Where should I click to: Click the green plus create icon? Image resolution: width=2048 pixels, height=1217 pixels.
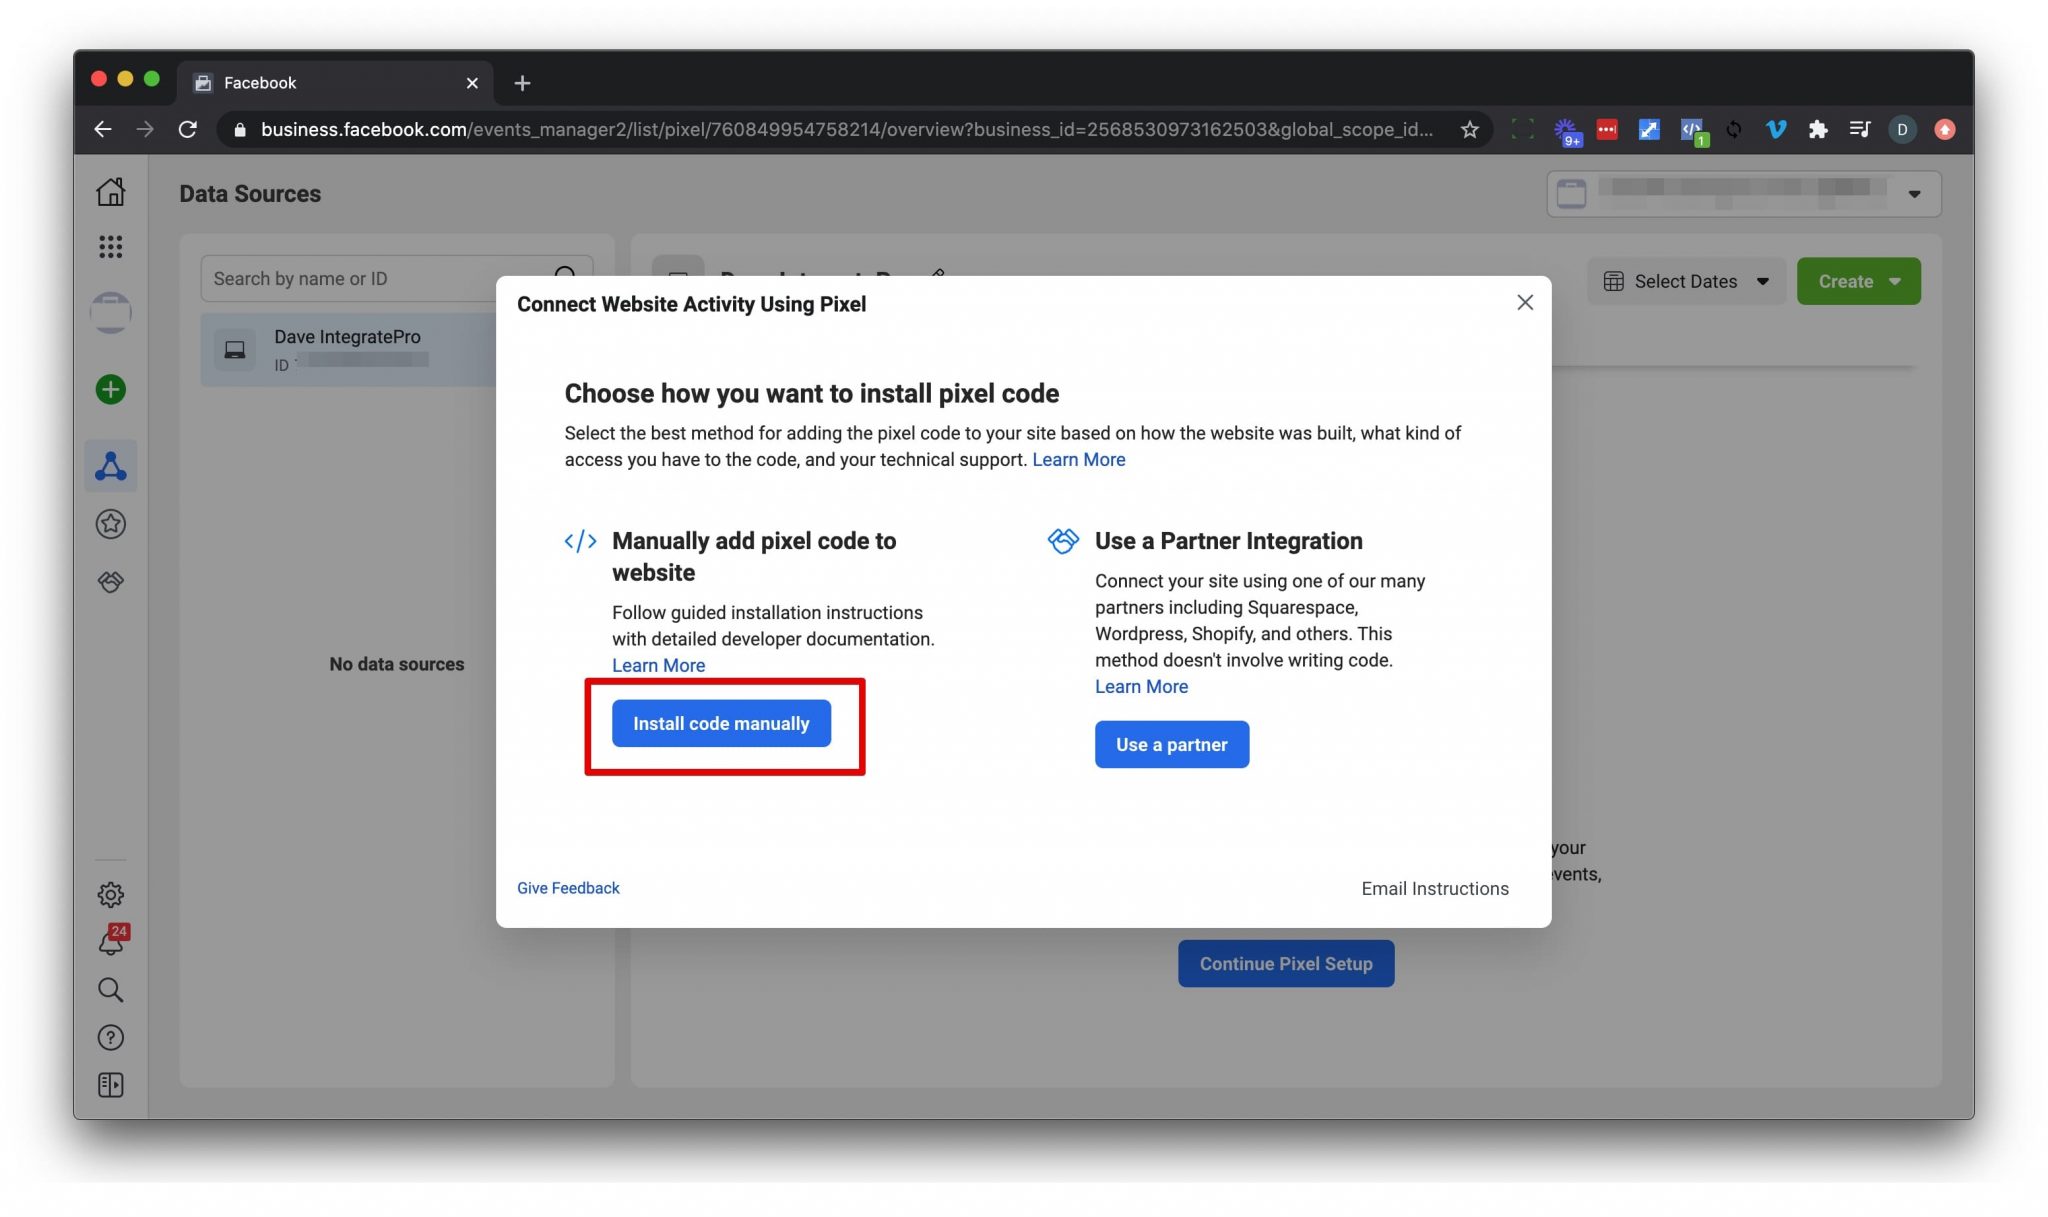click(x=109, y=389)
